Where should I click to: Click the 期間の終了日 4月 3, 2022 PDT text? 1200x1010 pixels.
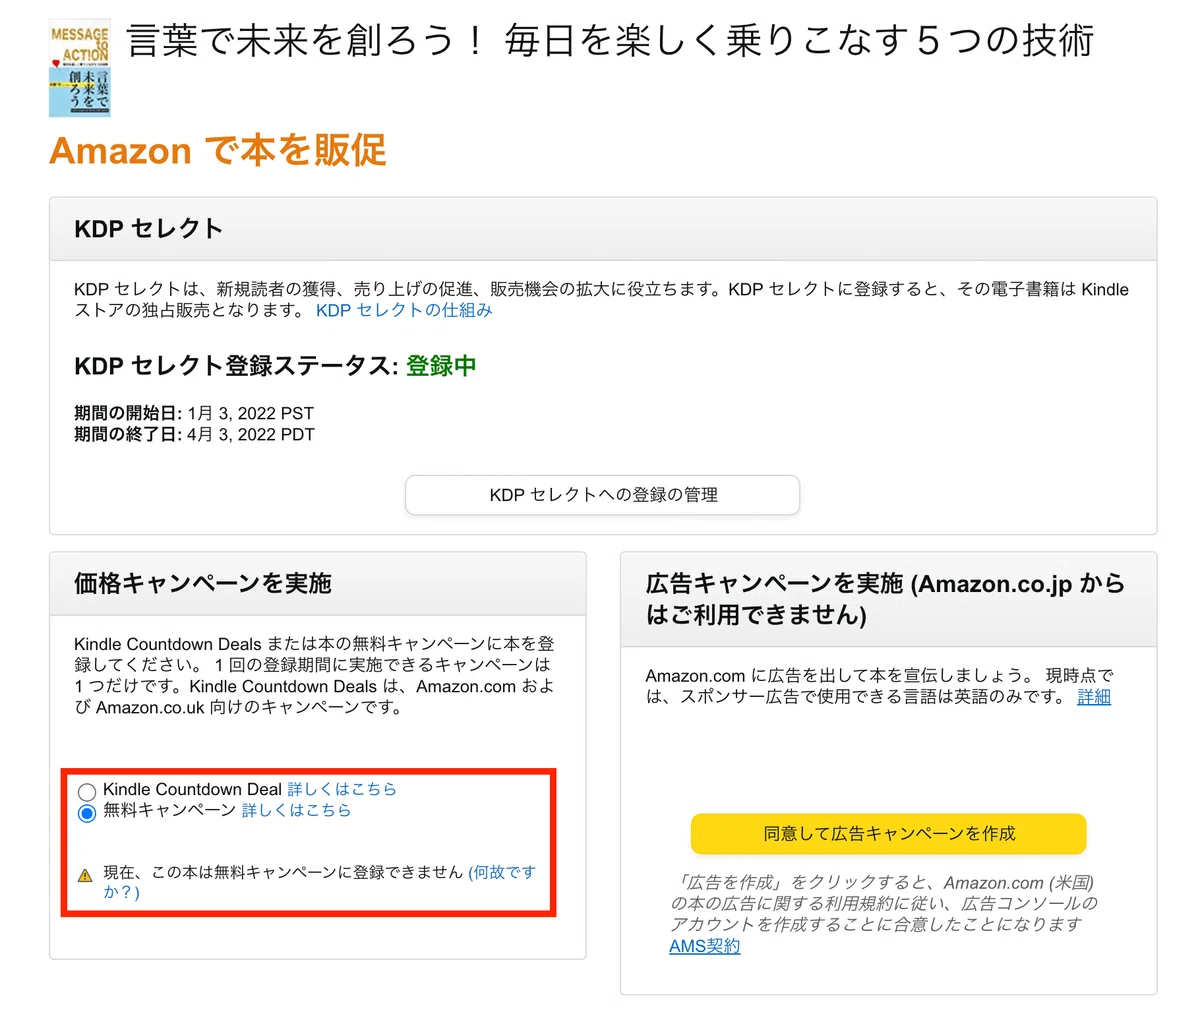194,434
